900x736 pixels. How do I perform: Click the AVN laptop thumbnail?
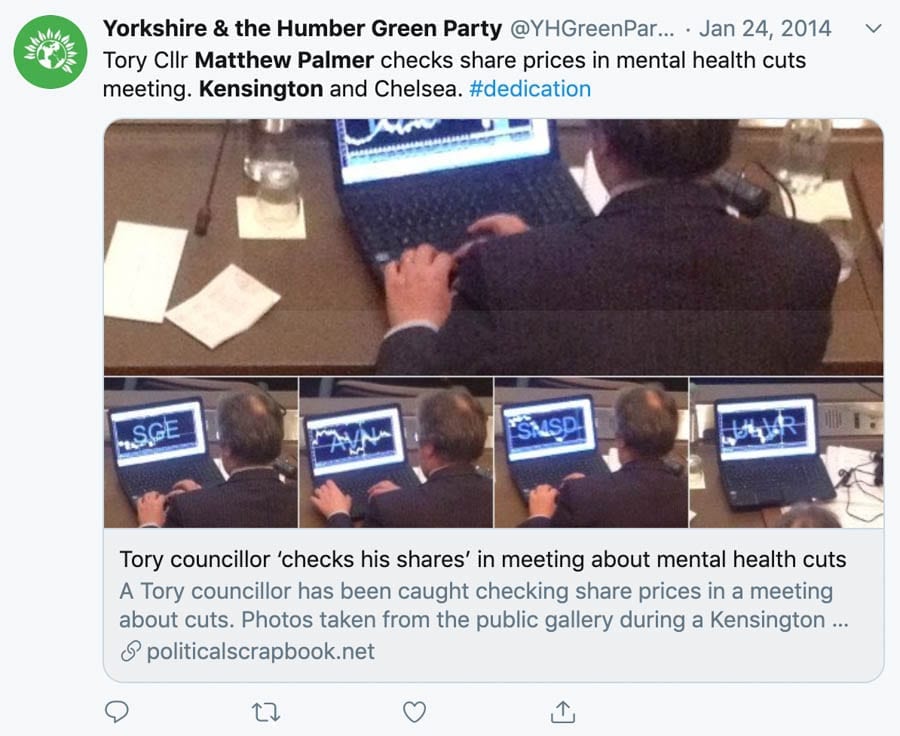click(x=396, y=452)
